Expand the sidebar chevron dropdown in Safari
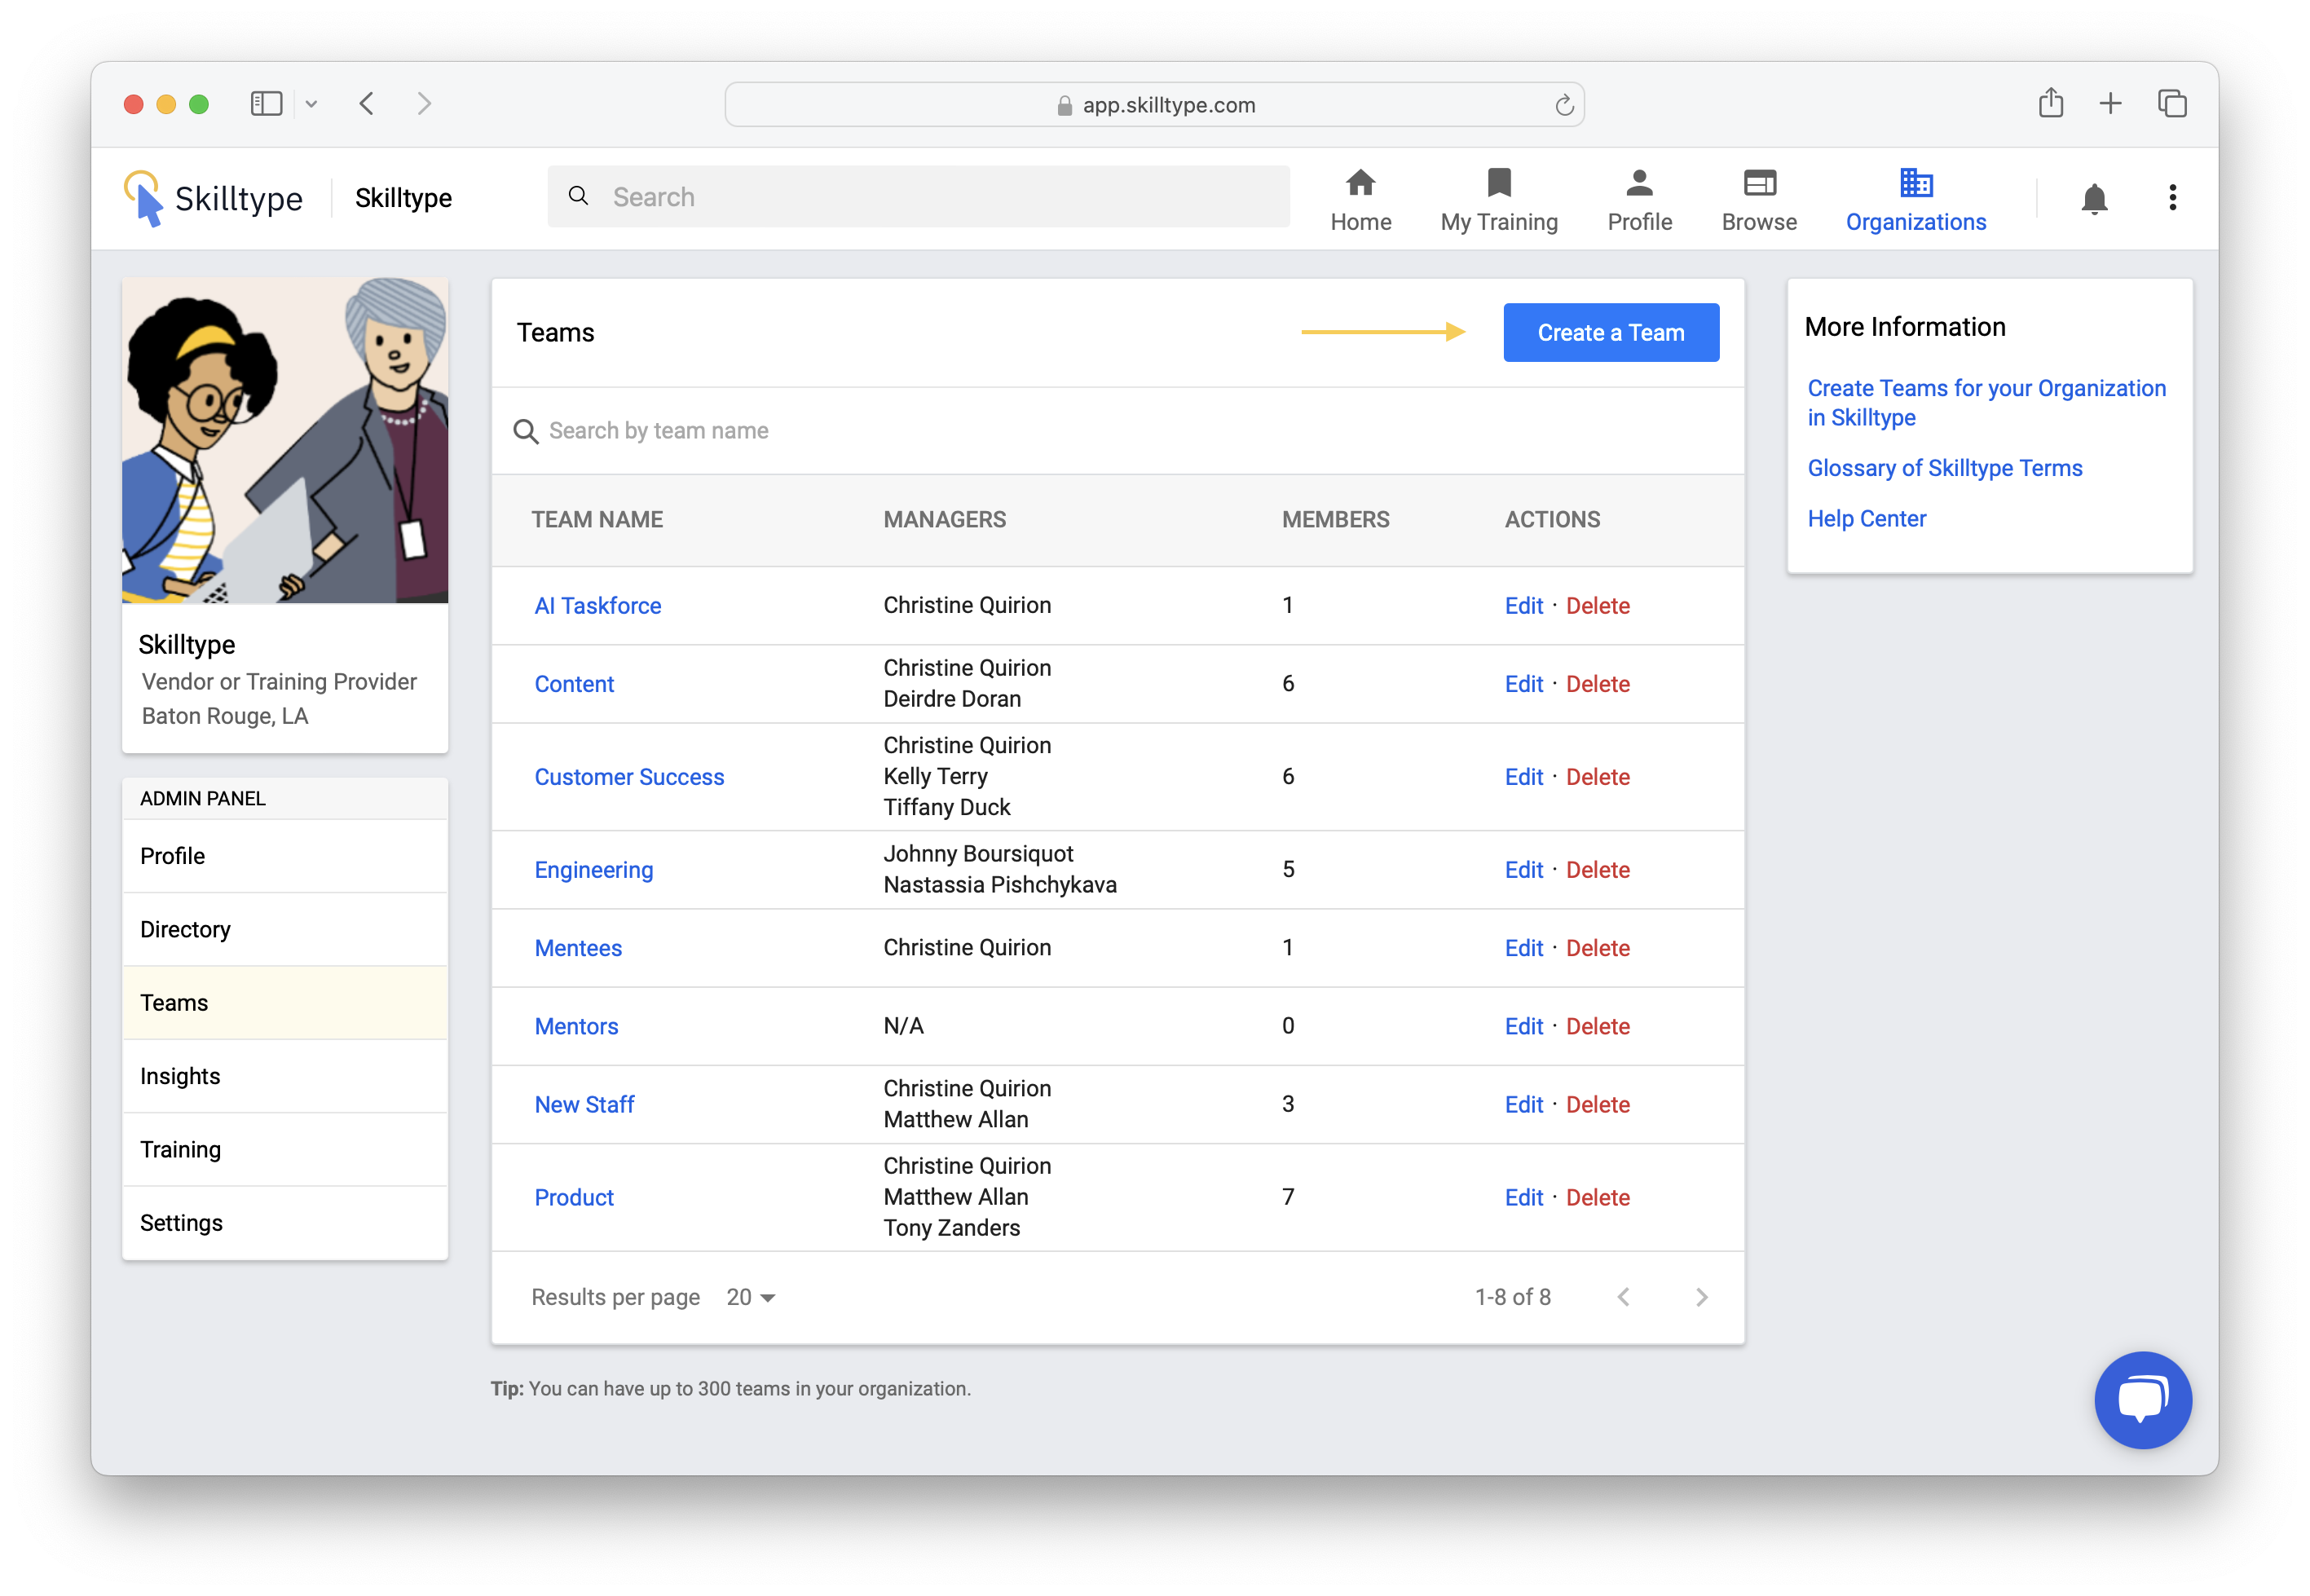This screenshot has width=2310, height=1596. coord(311,104)
